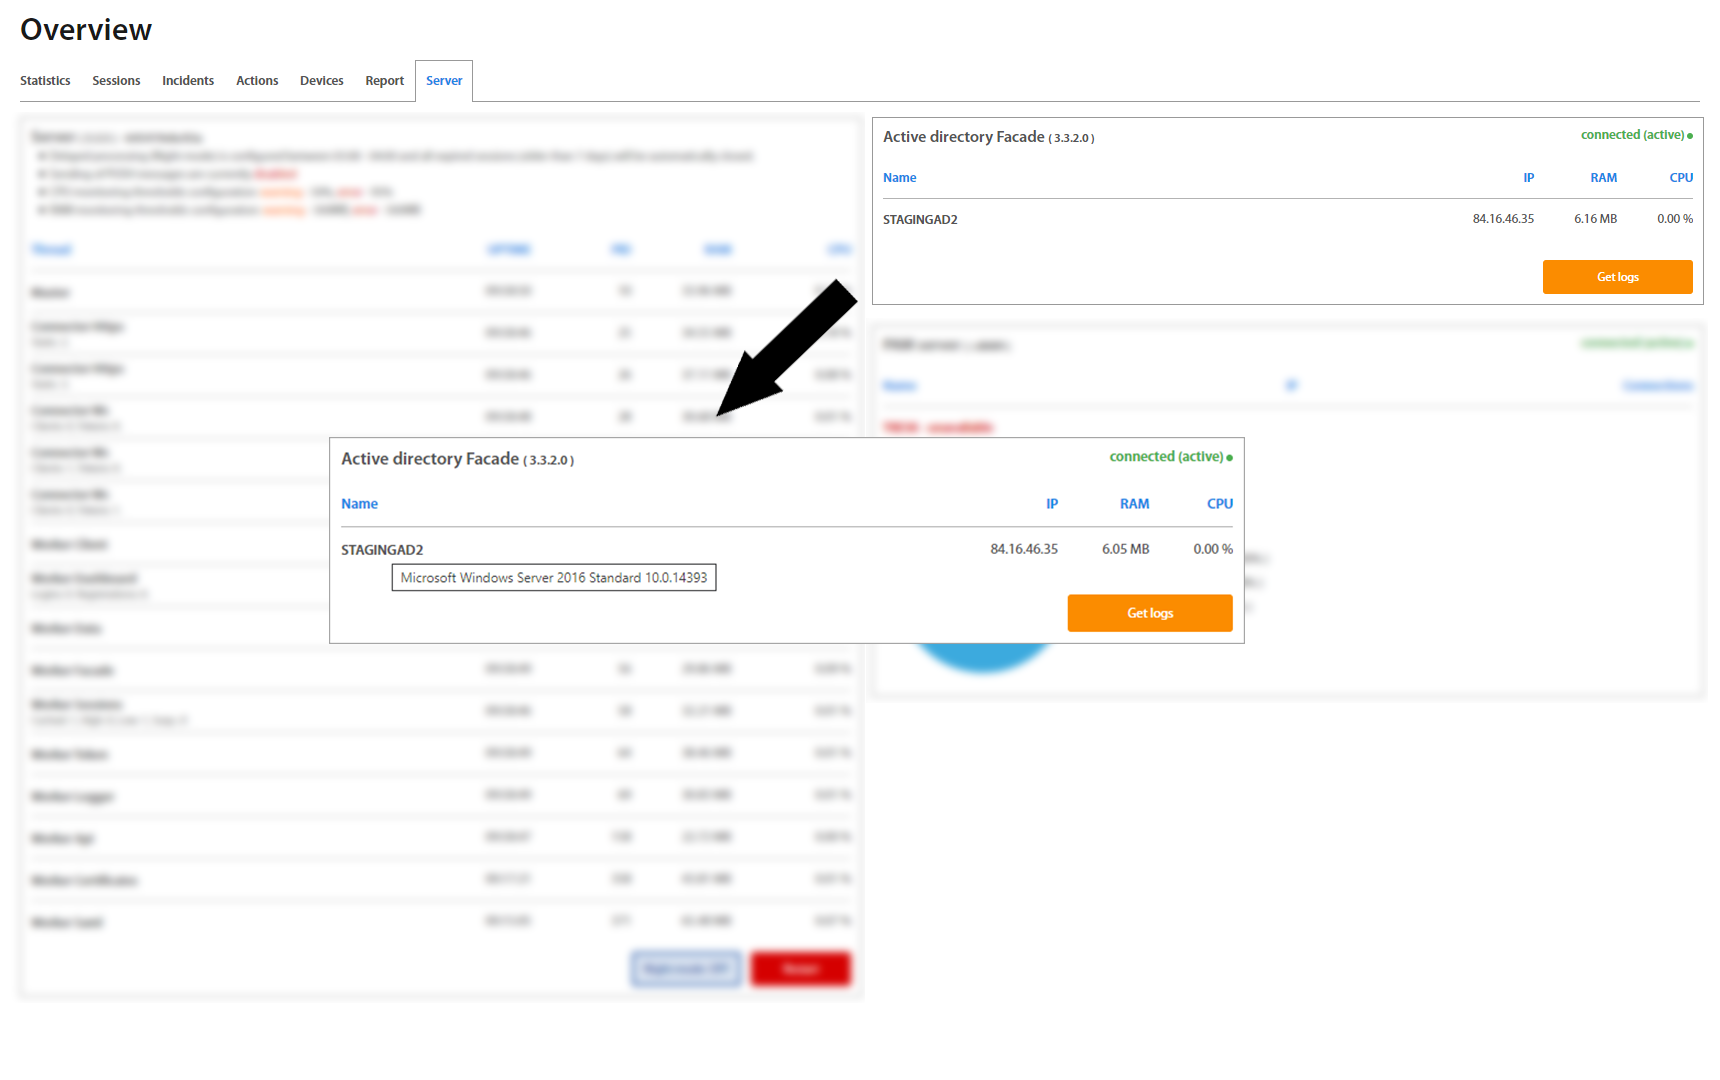The width and height of the screenshot is (1720, 1080).
Task: Click the green status dot in enlarged callout
Action: (1229, 458)
